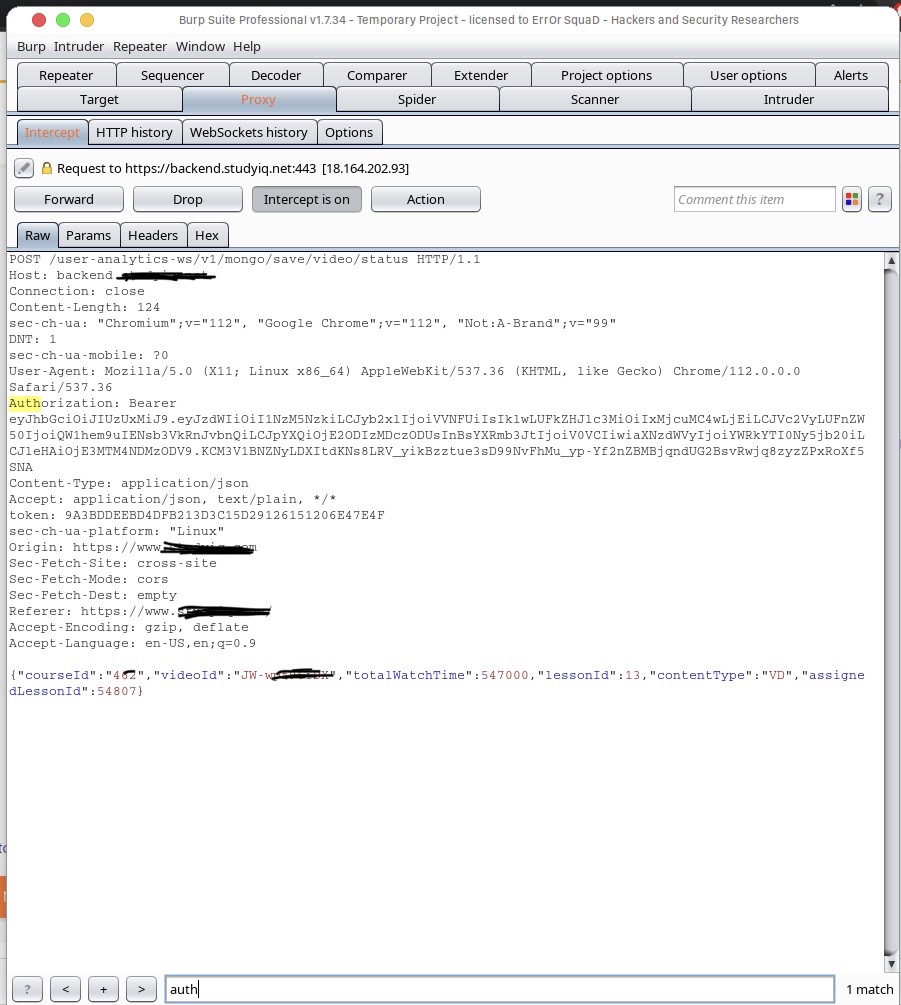This screenshot has height=1005, width=901.
Task: Click the '1 match' search result label
Action: click(x=869, y=989)
